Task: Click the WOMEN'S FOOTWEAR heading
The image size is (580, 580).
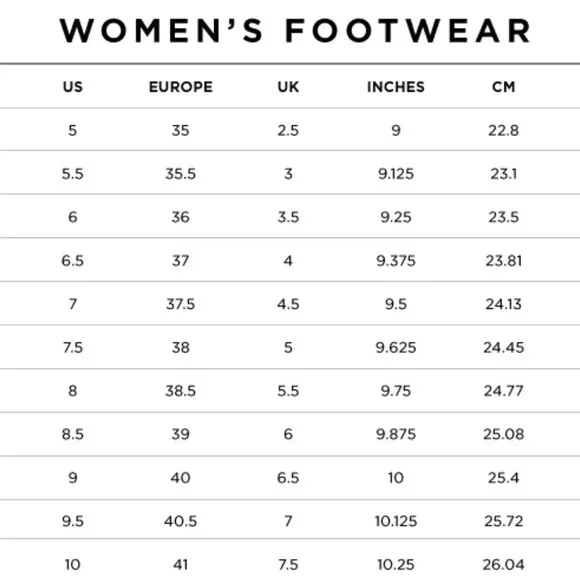Action: pyautogui.click(x=295, y=31)
